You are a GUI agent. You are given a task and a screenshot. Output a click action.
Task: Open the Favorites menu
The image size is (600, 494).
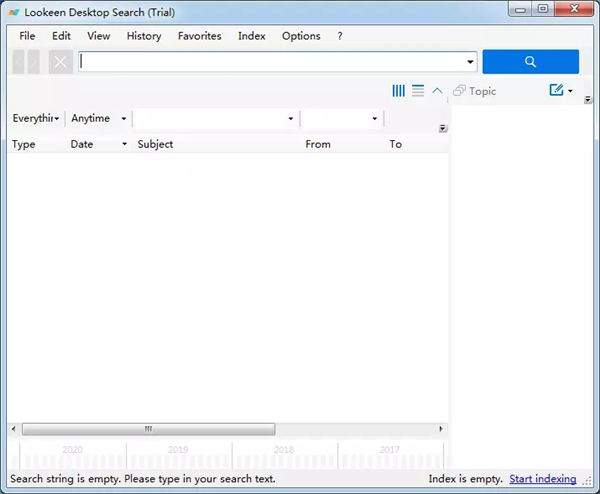click(200, 36)
